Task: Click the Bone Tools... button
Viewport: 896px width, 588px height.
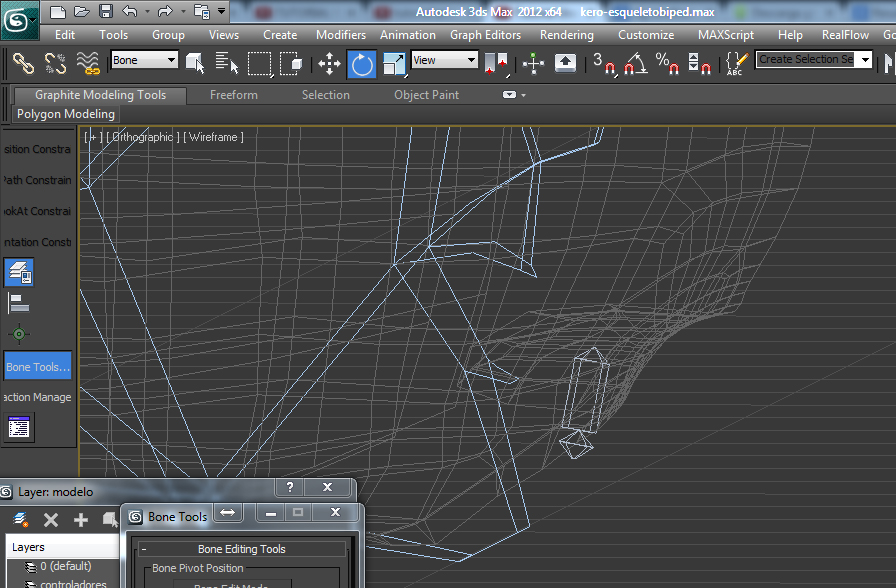Action: point(38,367)
